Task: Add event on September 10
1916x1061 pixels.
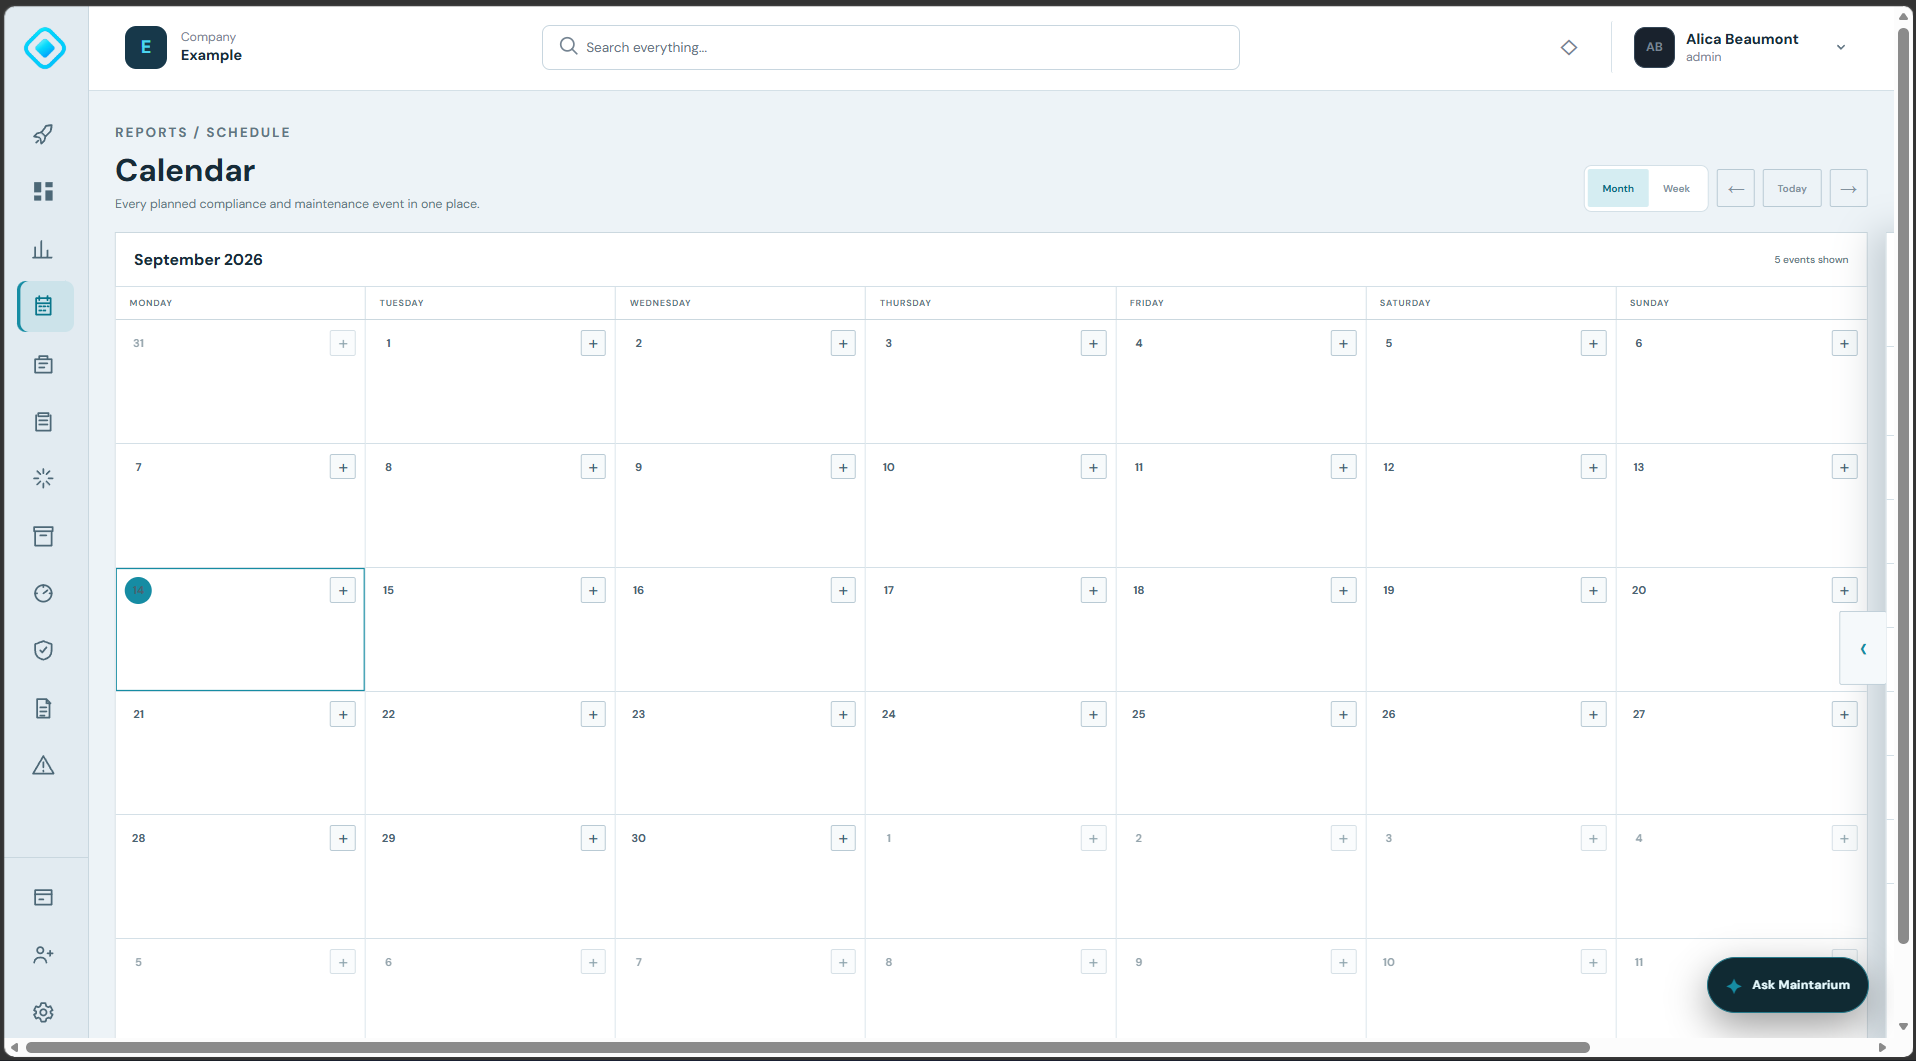Action: [1094, 467]
